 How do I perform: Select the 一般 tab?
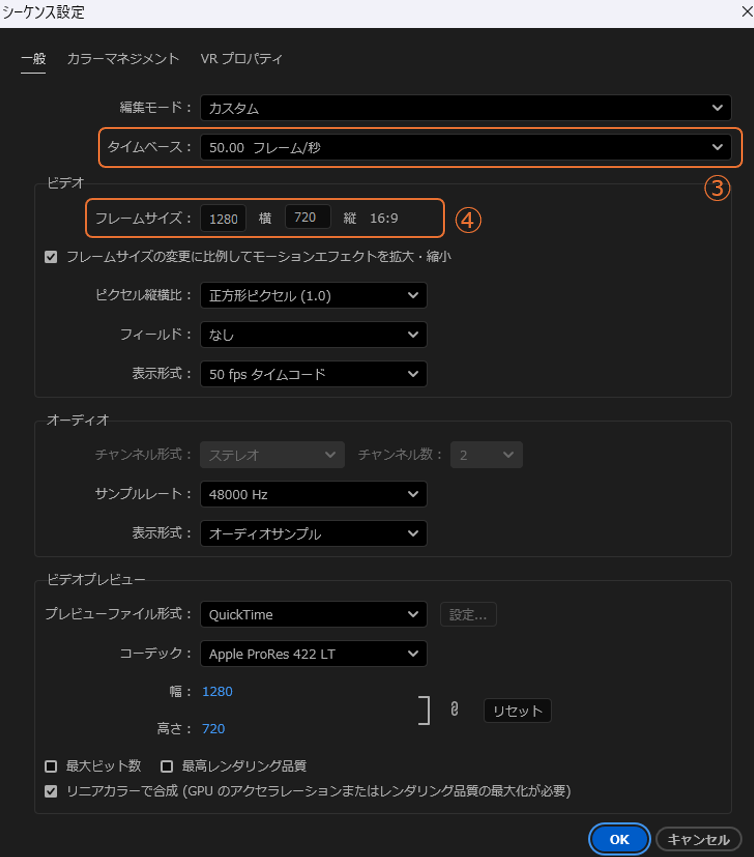pyautogui.click(x=33, y=59)
